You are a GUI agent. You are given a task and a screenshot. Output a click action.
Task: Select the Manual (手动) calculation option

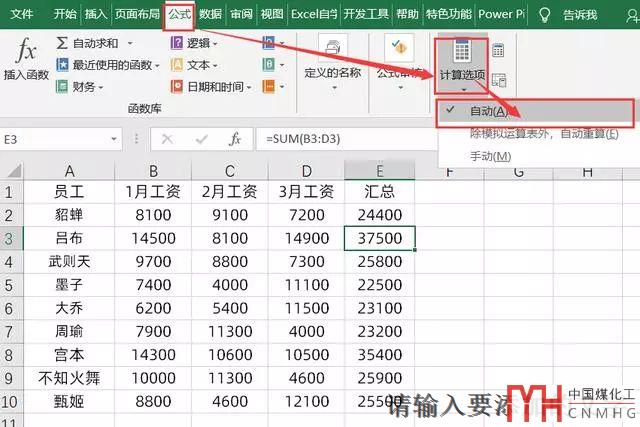point(490,156)
